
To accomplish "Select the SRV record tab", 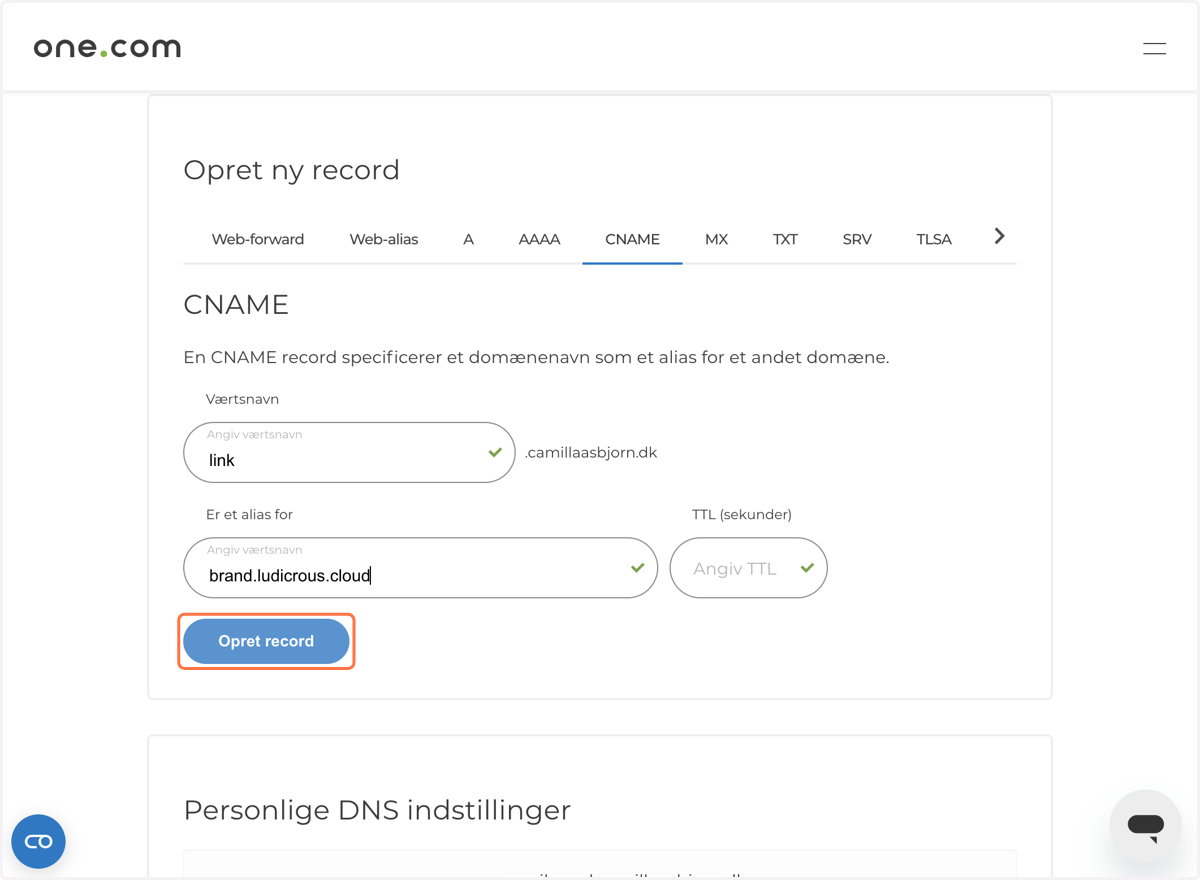I will (x=857, y=239).
